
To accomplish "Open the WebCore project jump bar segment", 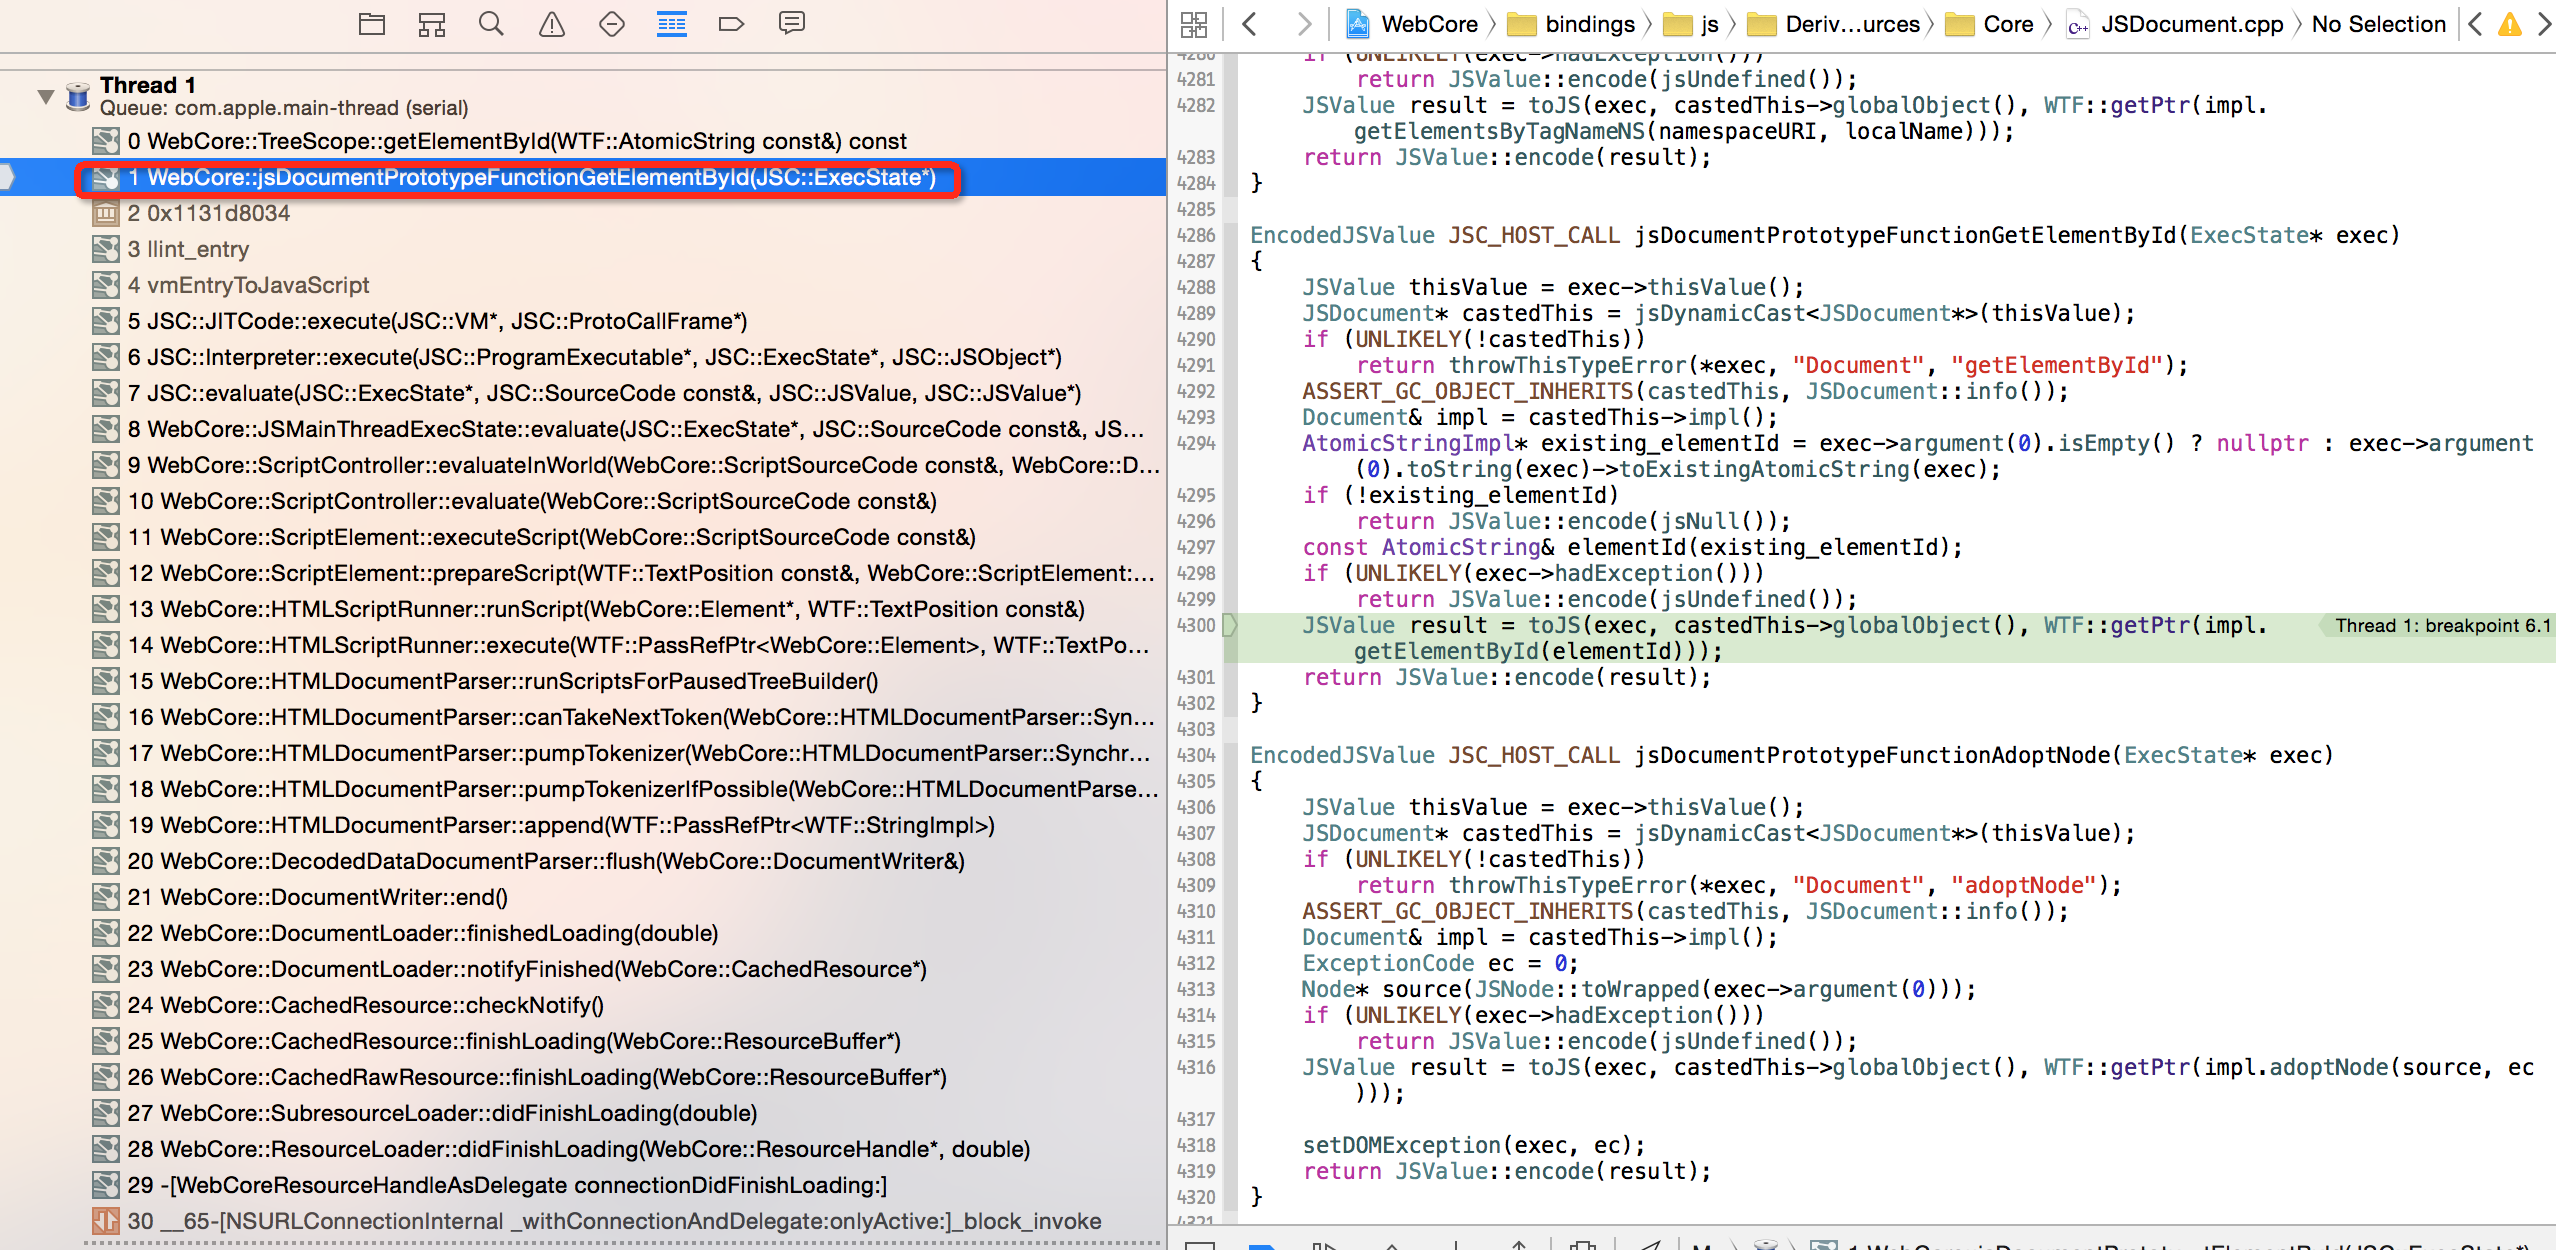I will pyautogui.click(x=1413, y=24).
